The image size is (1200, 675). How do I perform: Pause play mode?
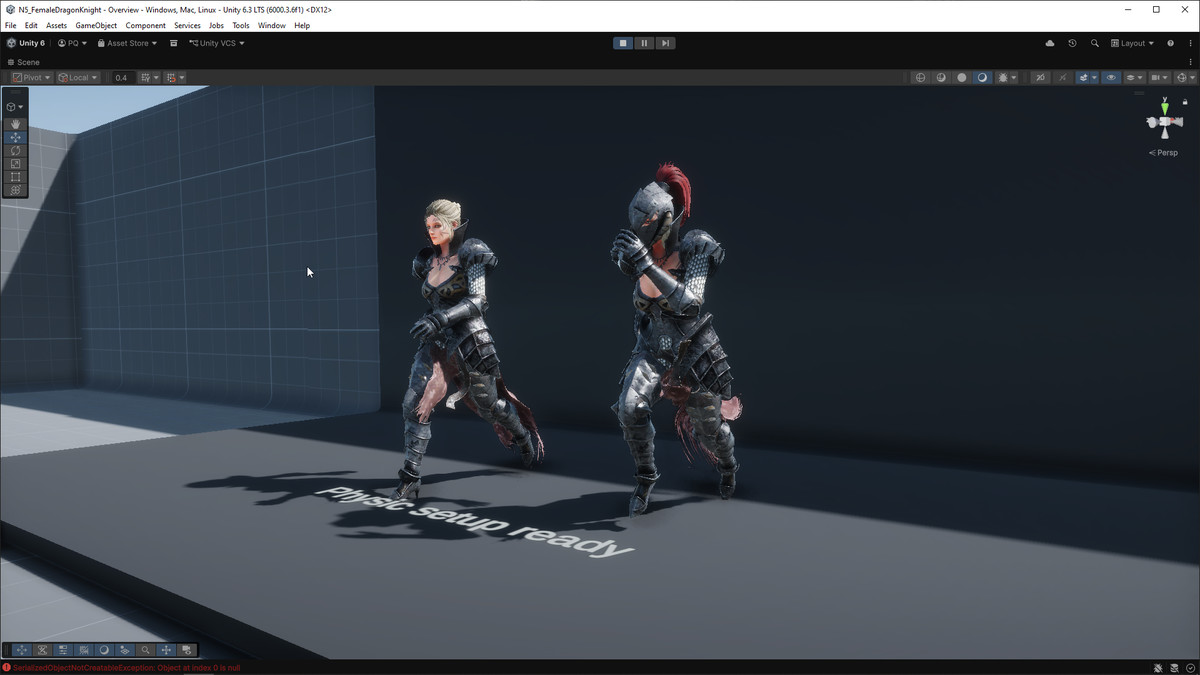tap(644, 44)
